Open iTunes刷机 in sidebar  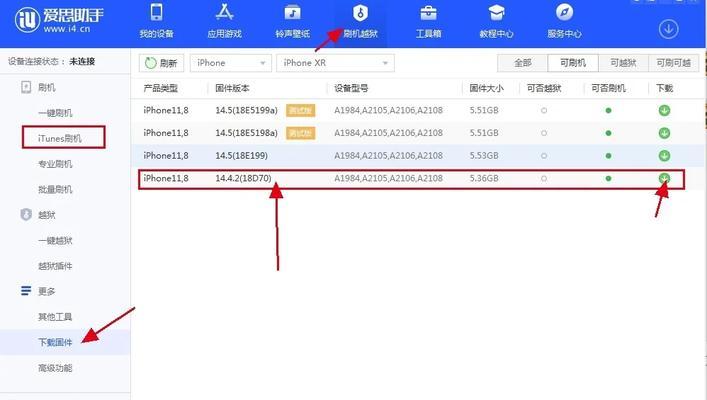[60, 138]
